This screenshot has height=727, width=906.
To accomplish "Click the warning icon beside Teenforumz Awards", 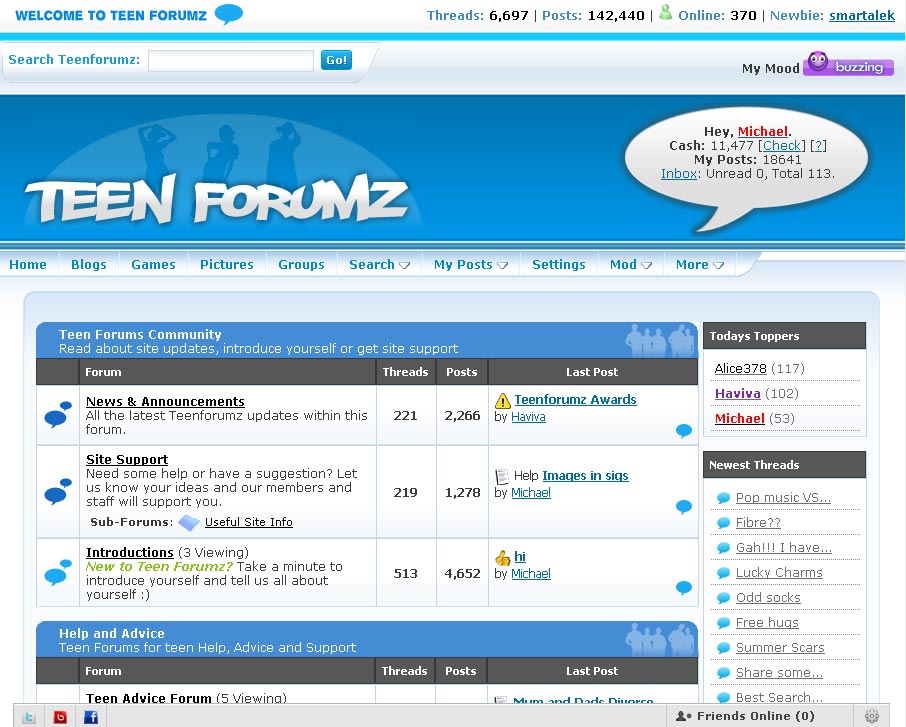I will pos(503,400).
